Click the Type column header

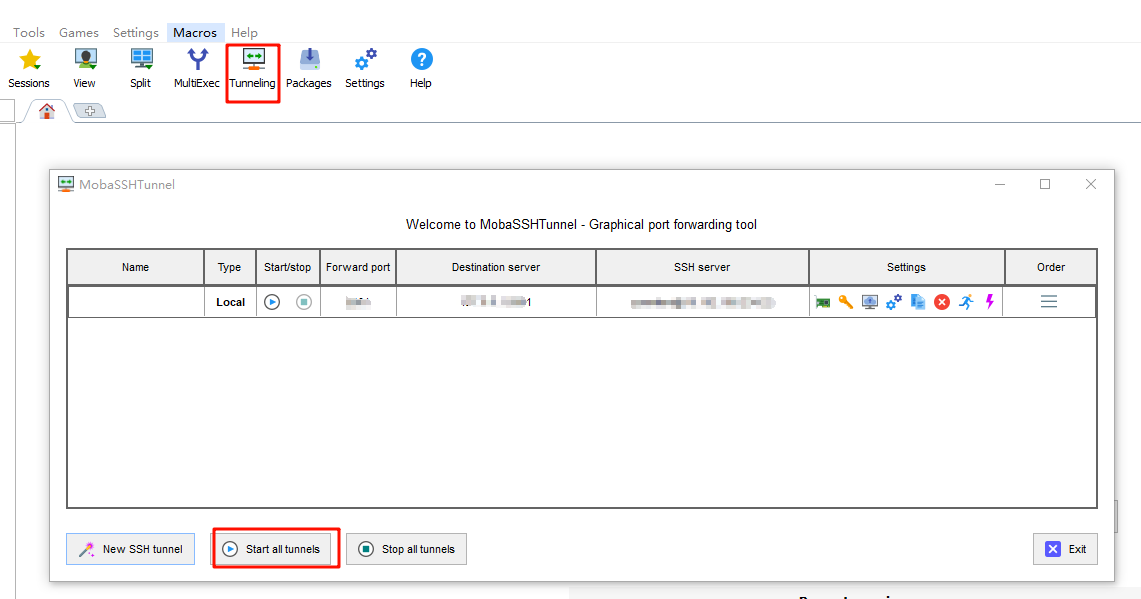point(229,267)
